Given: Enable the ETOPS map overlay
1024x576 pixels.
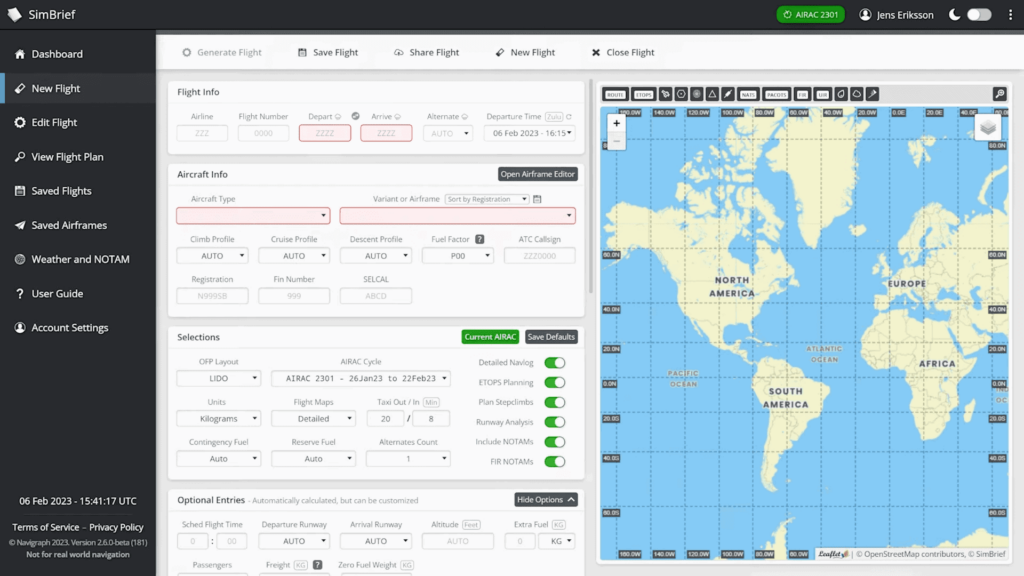Looking at the screenshot, I should point(643,94).
